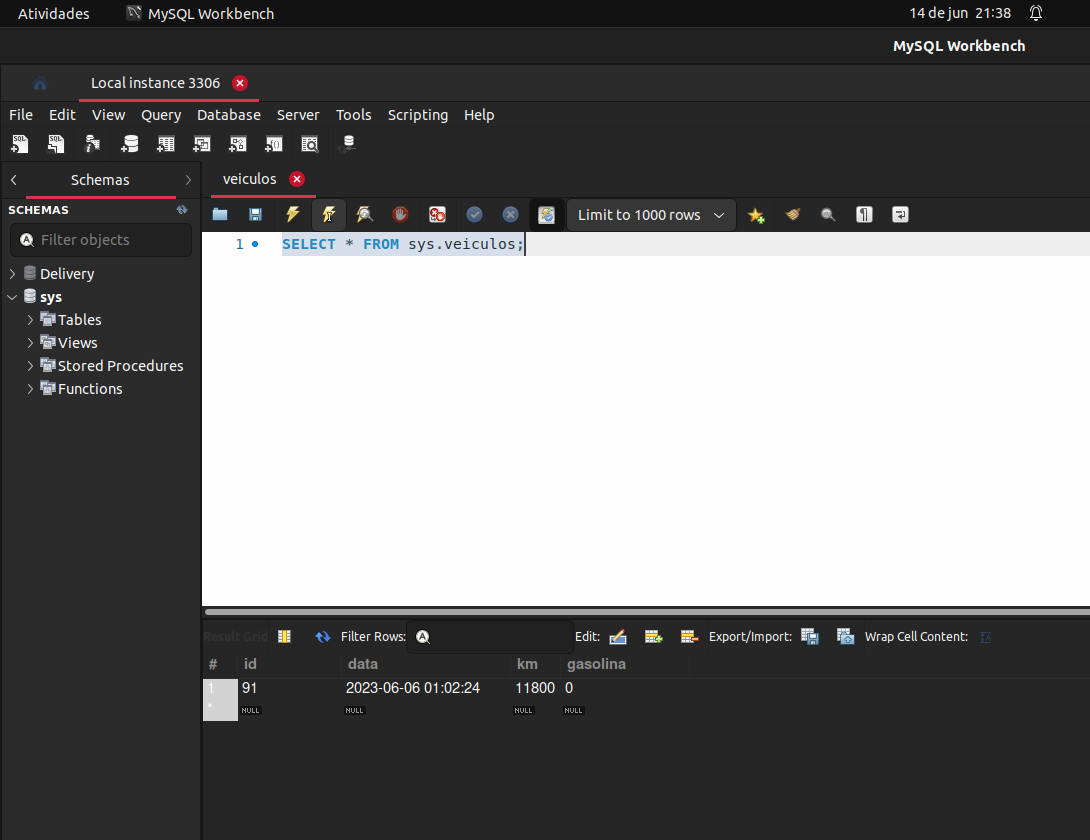Expand Stored Procedures under sys
1090x840 pixels.
point(30,366)
